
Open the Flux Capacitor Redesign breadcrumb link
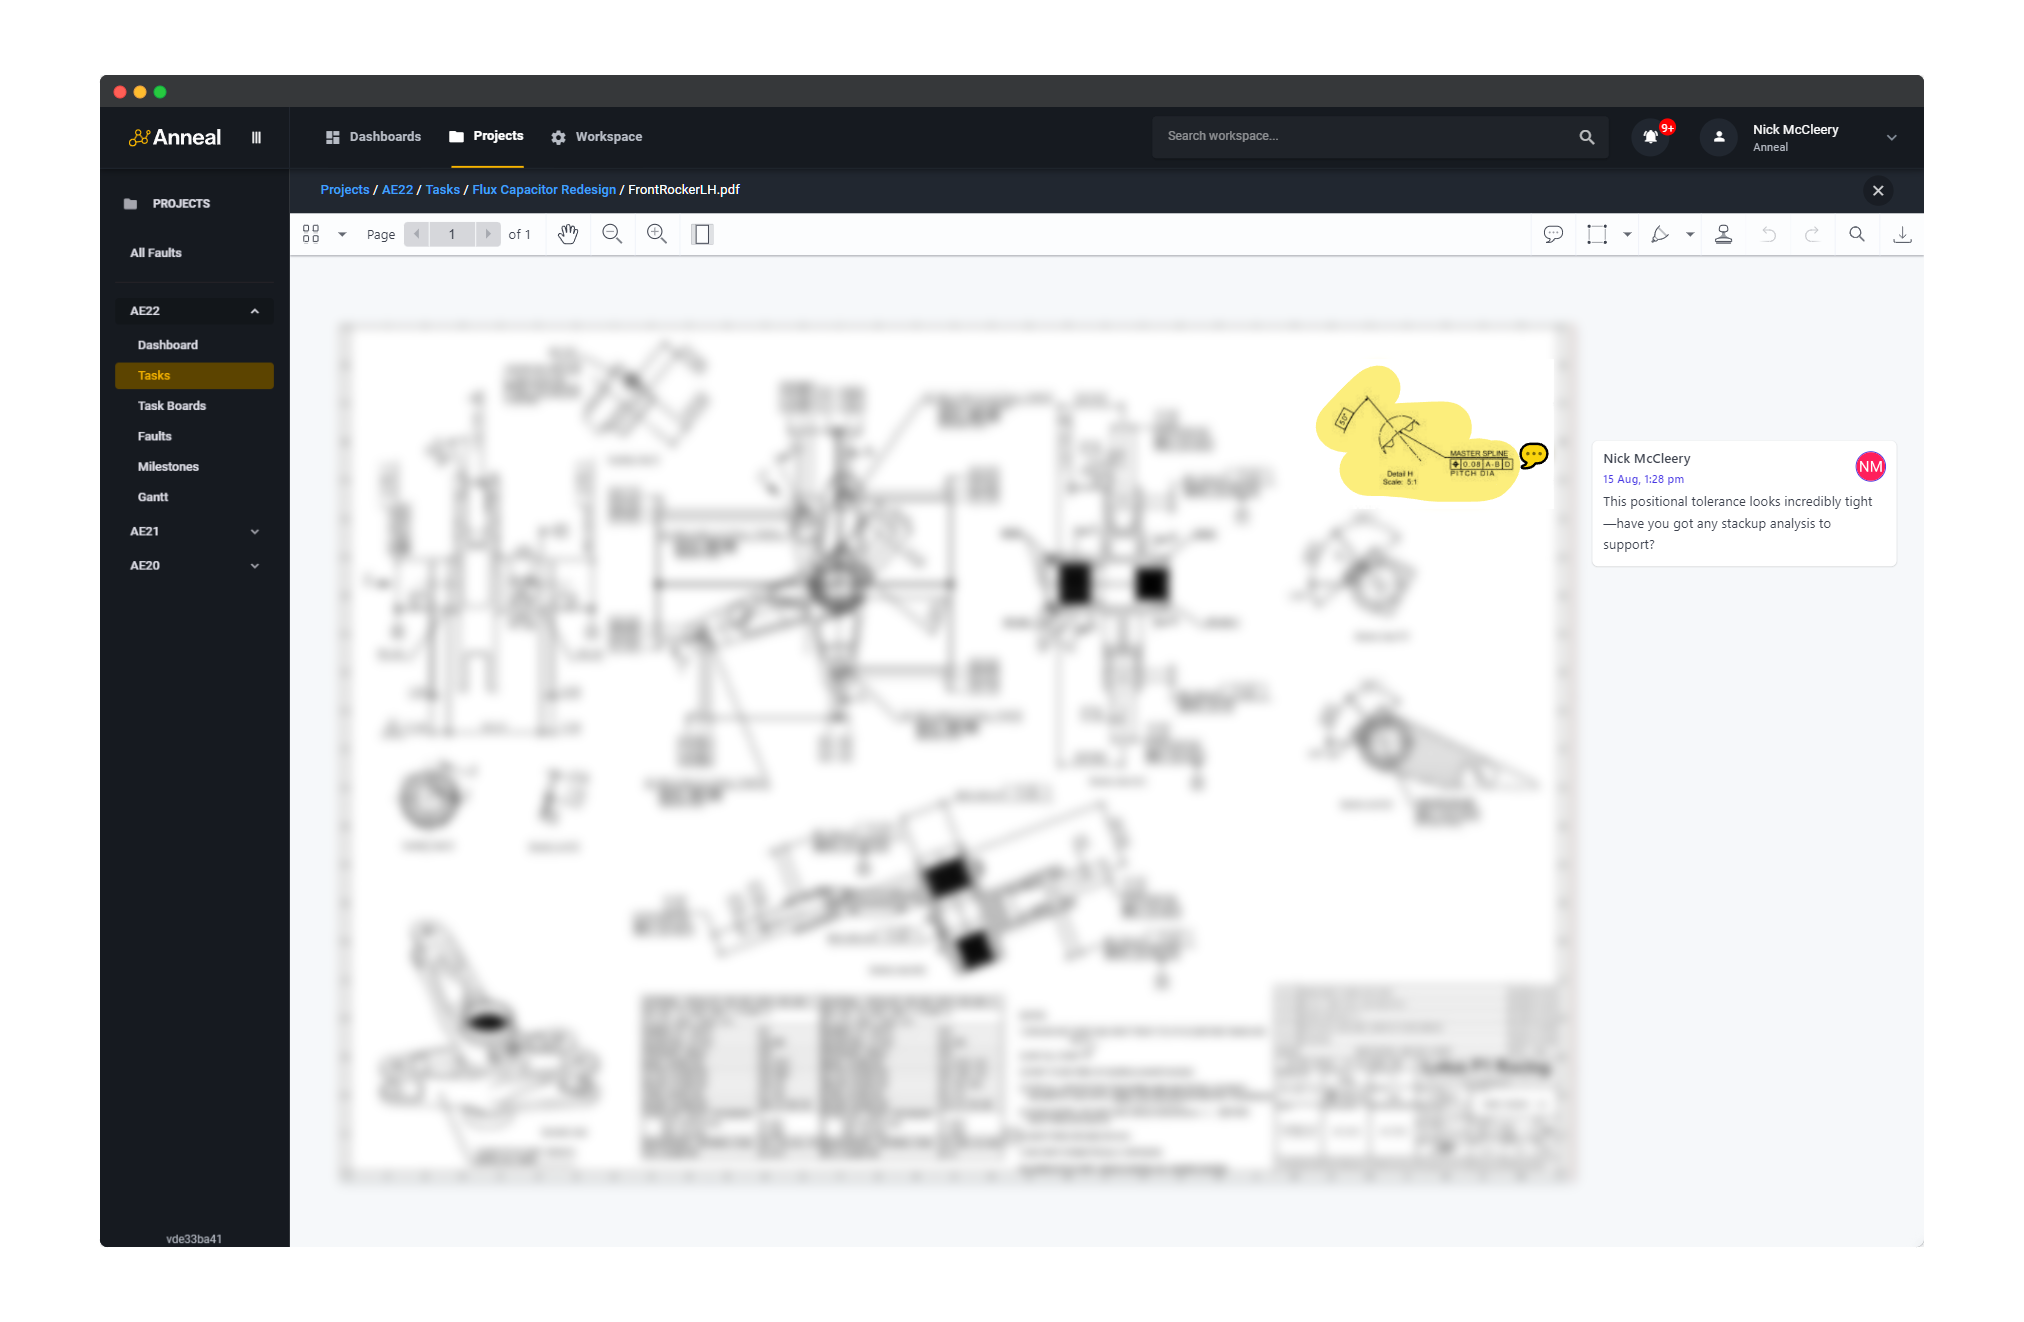pyautogui.click(x=543, y=189)
